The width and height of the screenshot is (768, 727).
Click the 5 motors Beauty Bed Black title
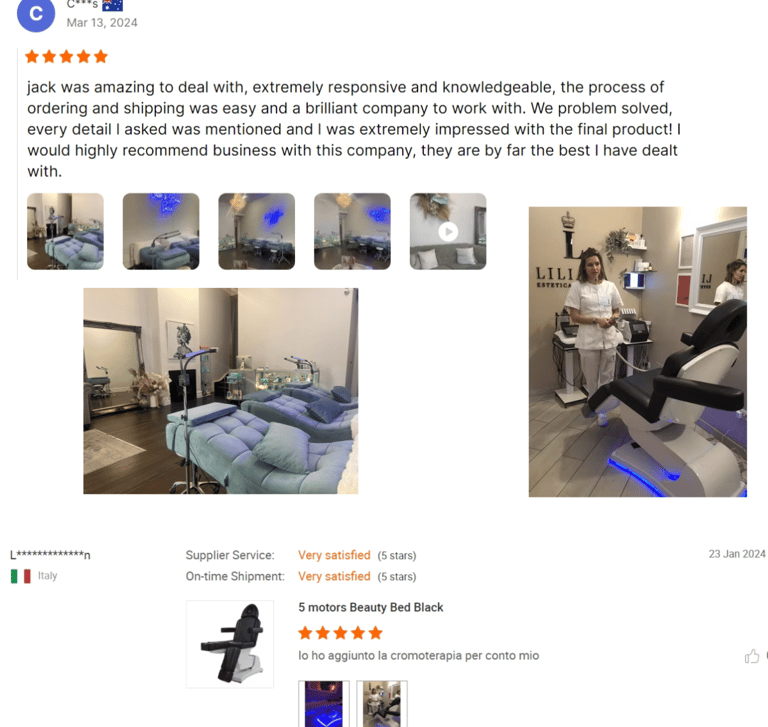tap(371, 607)
